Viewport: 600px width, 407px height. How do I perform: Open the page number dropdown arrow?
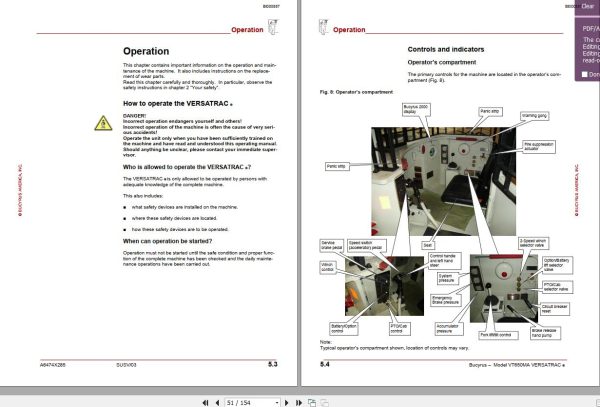pos(277,403)
